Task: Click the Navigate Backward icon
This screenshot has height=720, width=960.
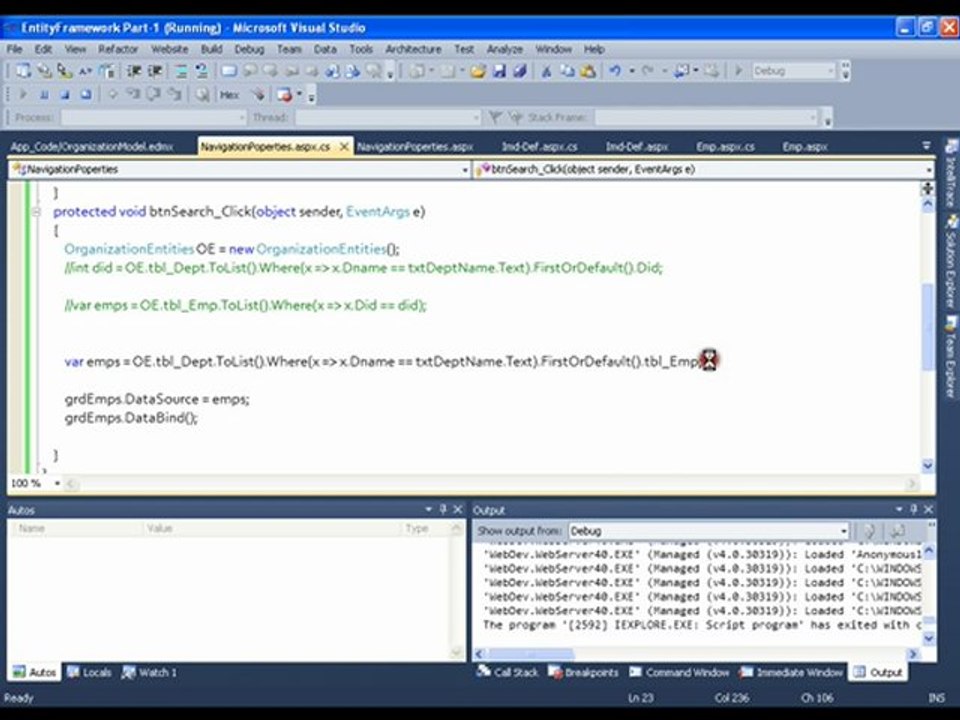Action: click(x=681, y=71)
